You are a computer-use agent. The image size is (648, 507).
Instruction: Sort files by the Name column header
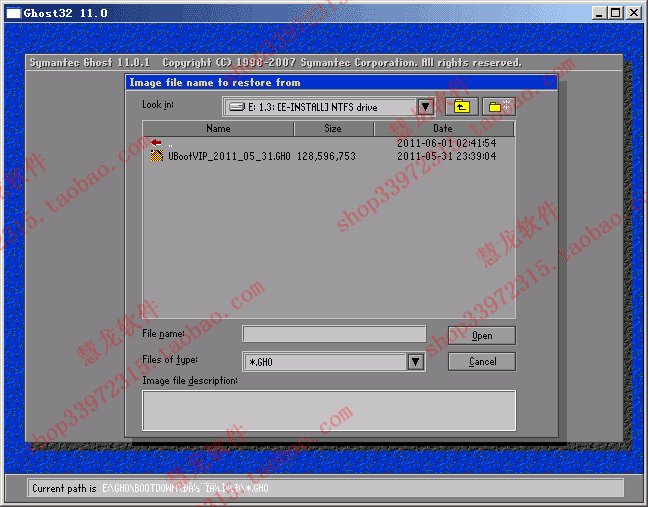(x=218, y=129)
